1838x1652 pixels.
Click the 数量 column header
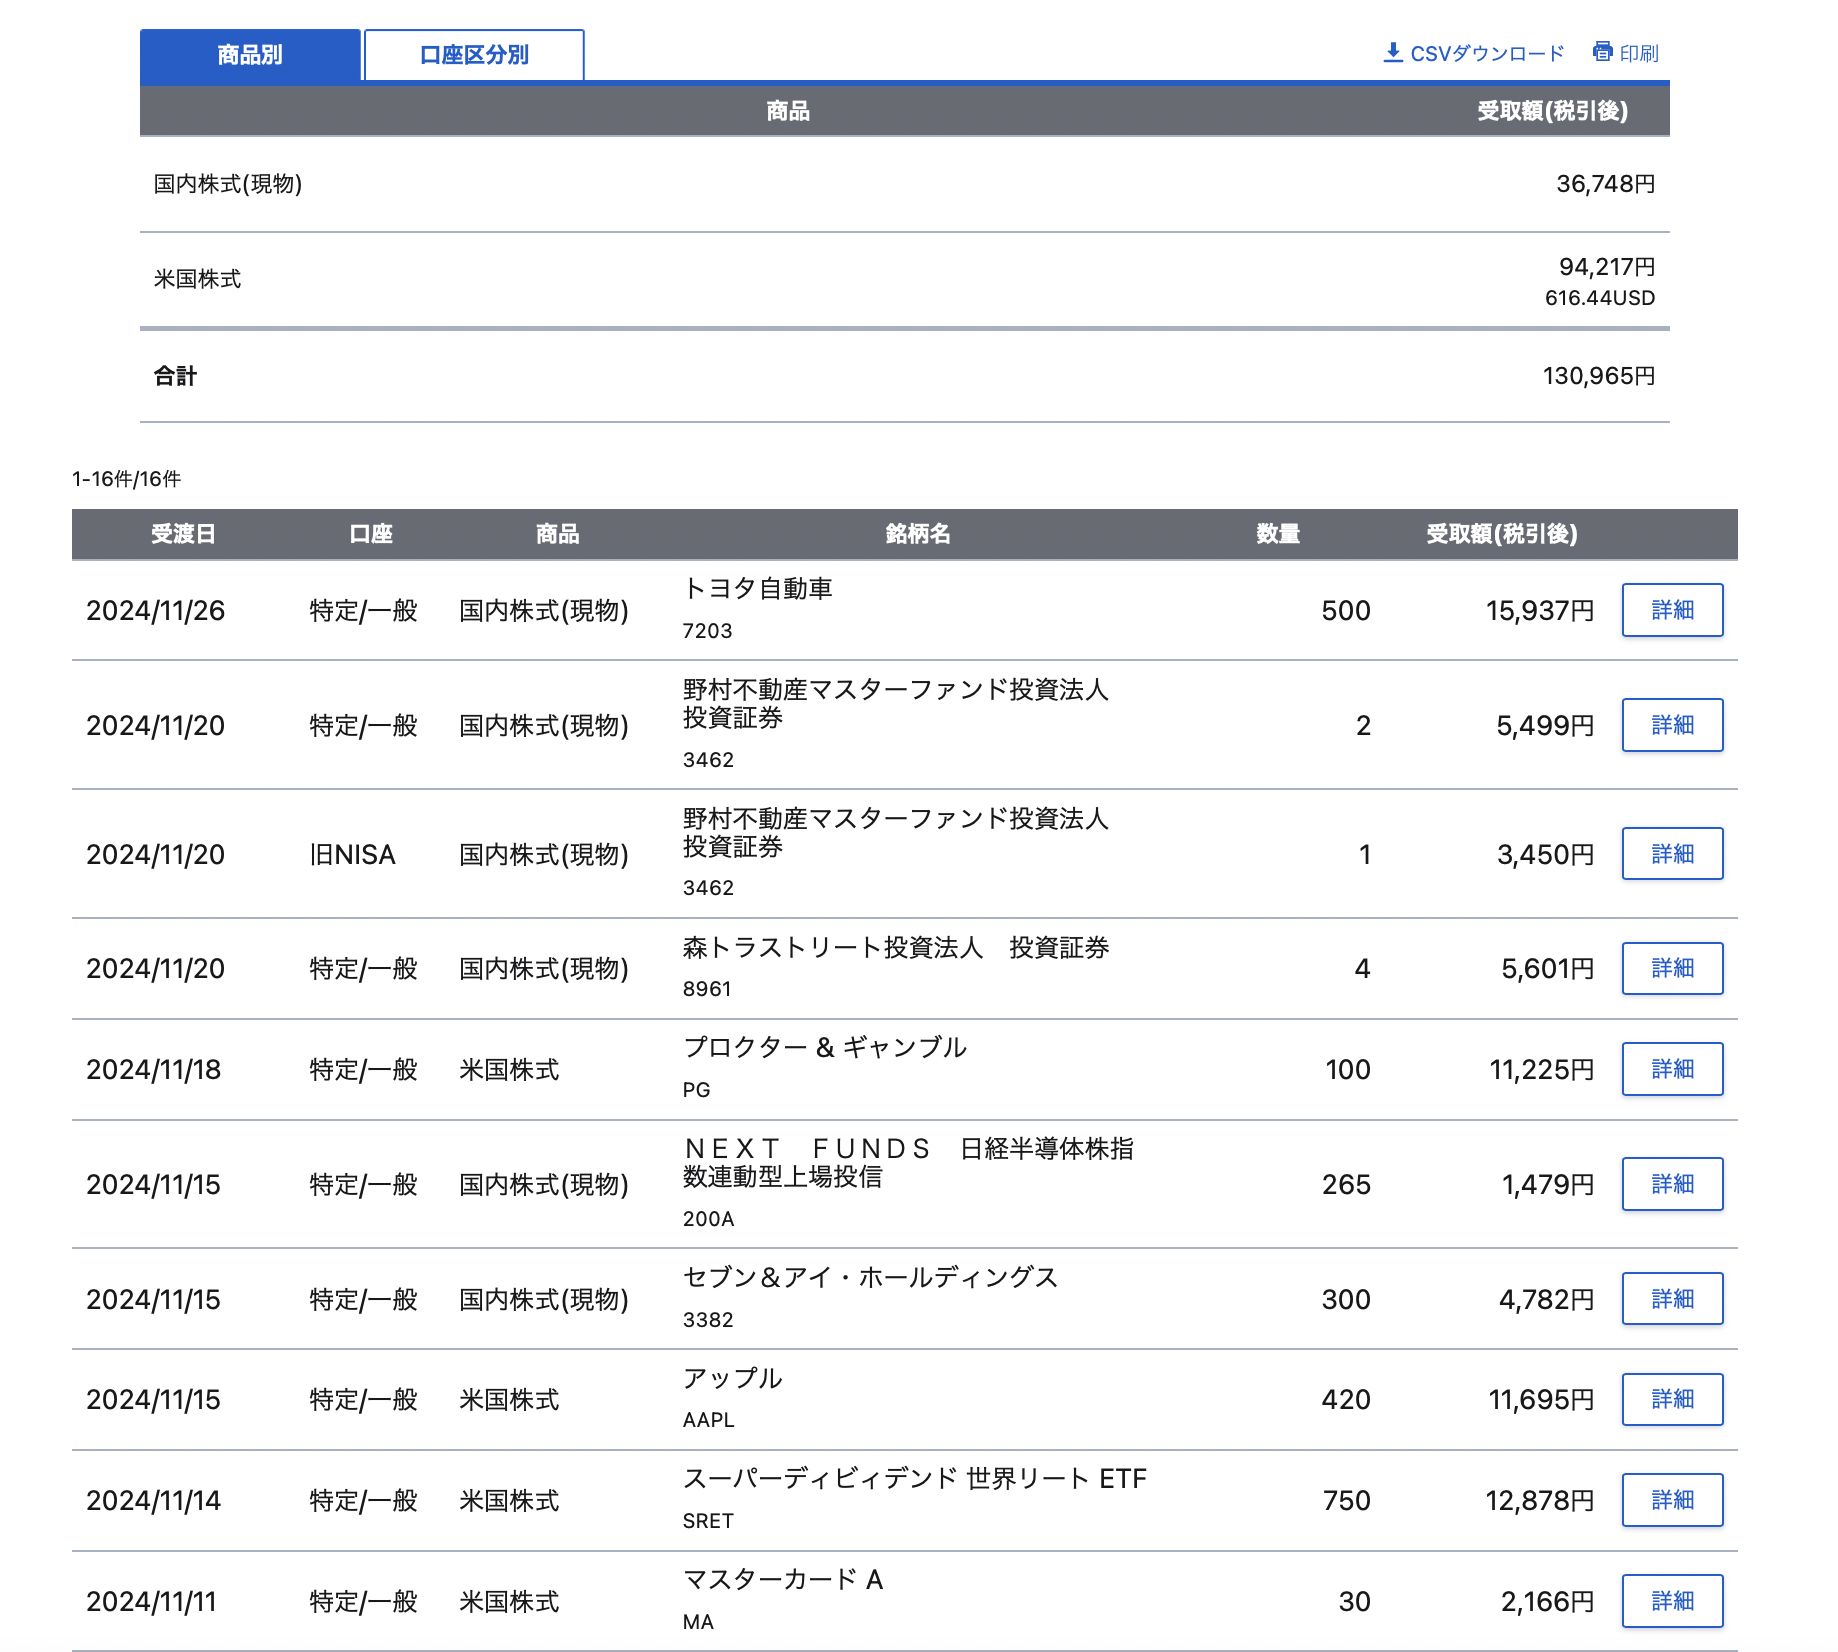click(x=1278, y=534)
